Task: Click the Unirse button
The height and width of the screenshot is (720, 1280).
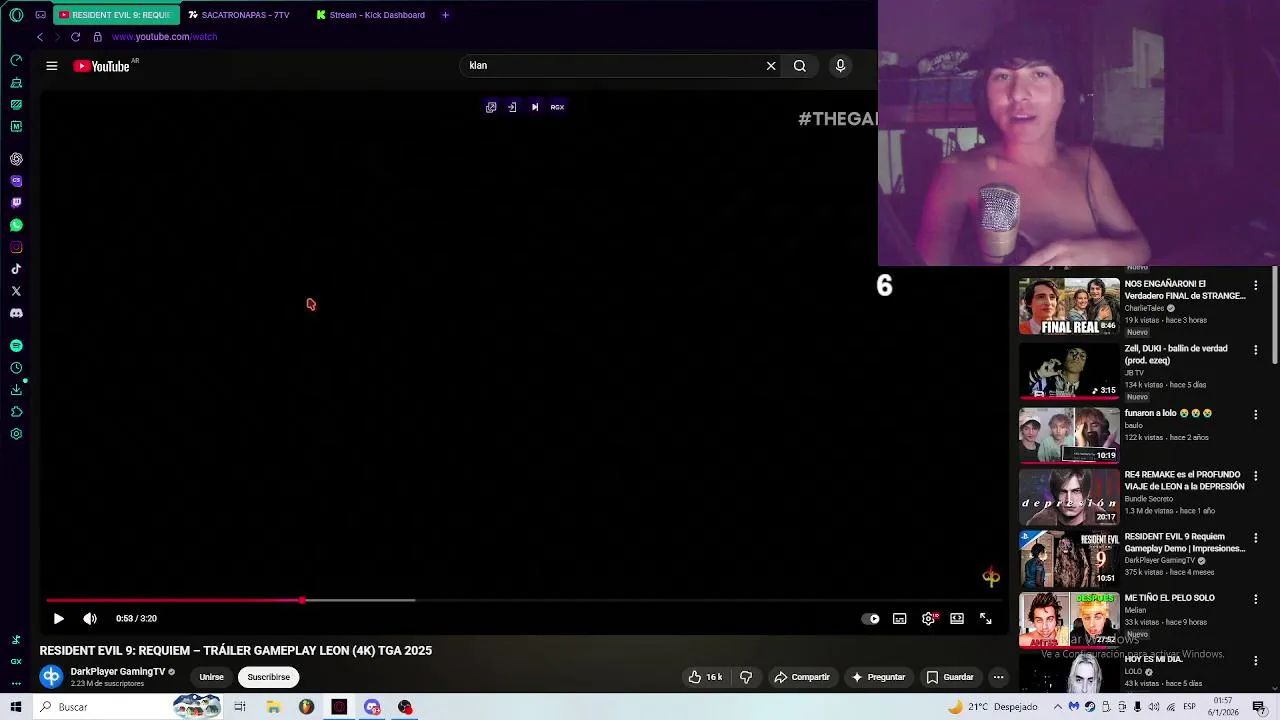Action: tap(211, 677)
